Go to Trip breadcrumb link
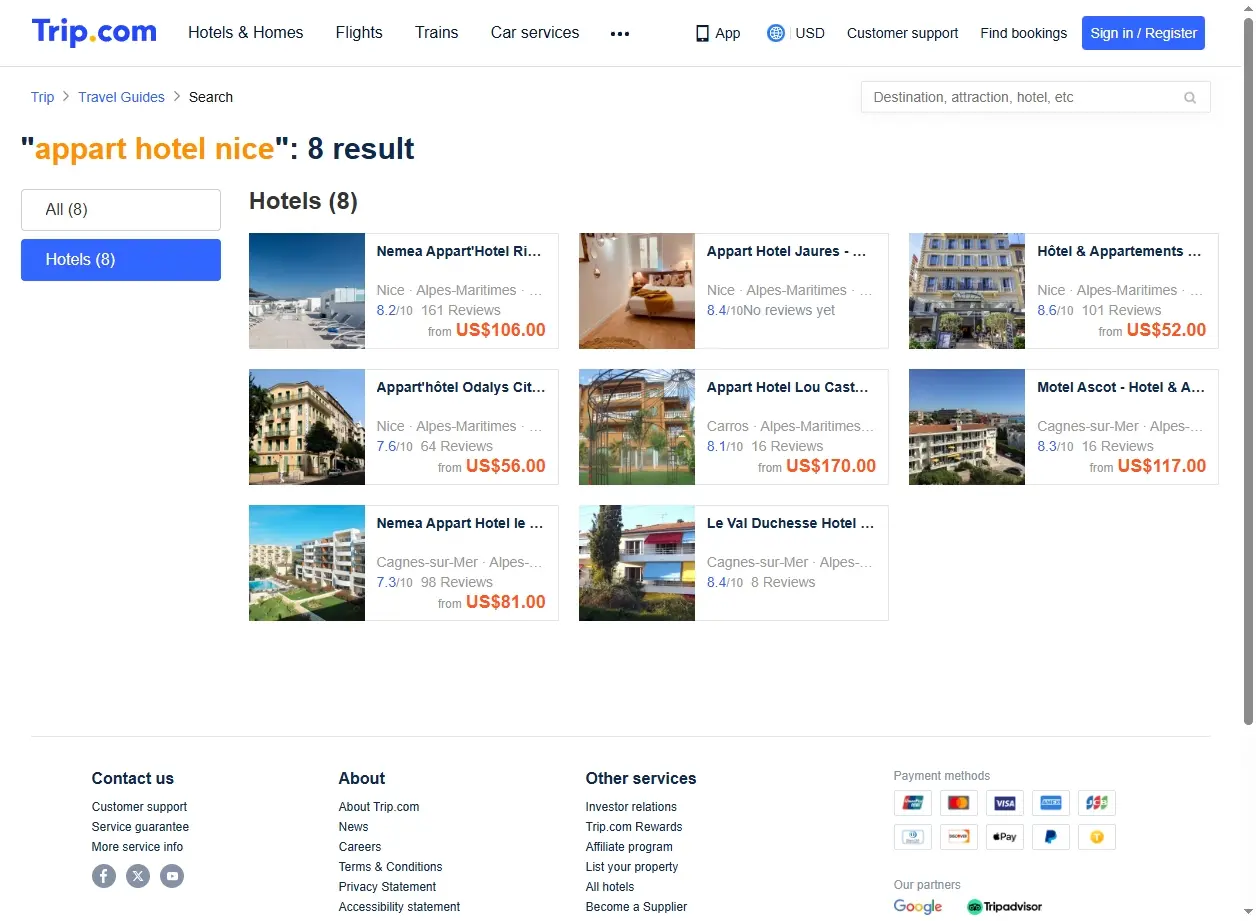Screen dimensions: 1256x921 pyautogui.click(x=42, y=97)
